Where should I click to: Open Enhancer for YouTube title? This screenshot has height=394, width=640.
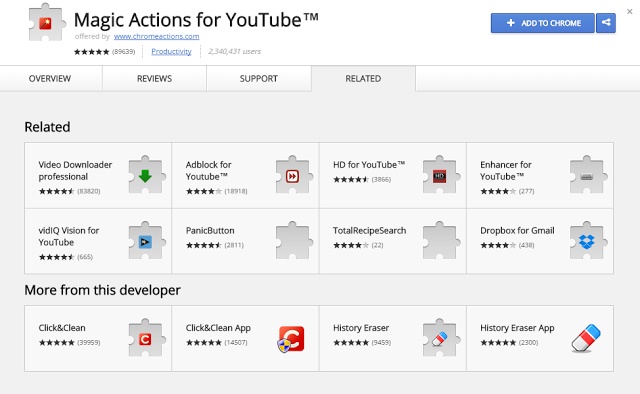506,171
